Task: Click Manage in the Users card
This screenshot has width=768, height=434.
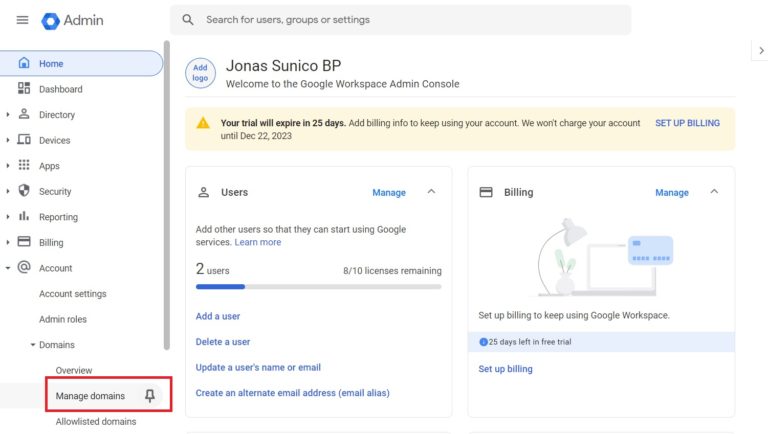Action: [389, 193]
